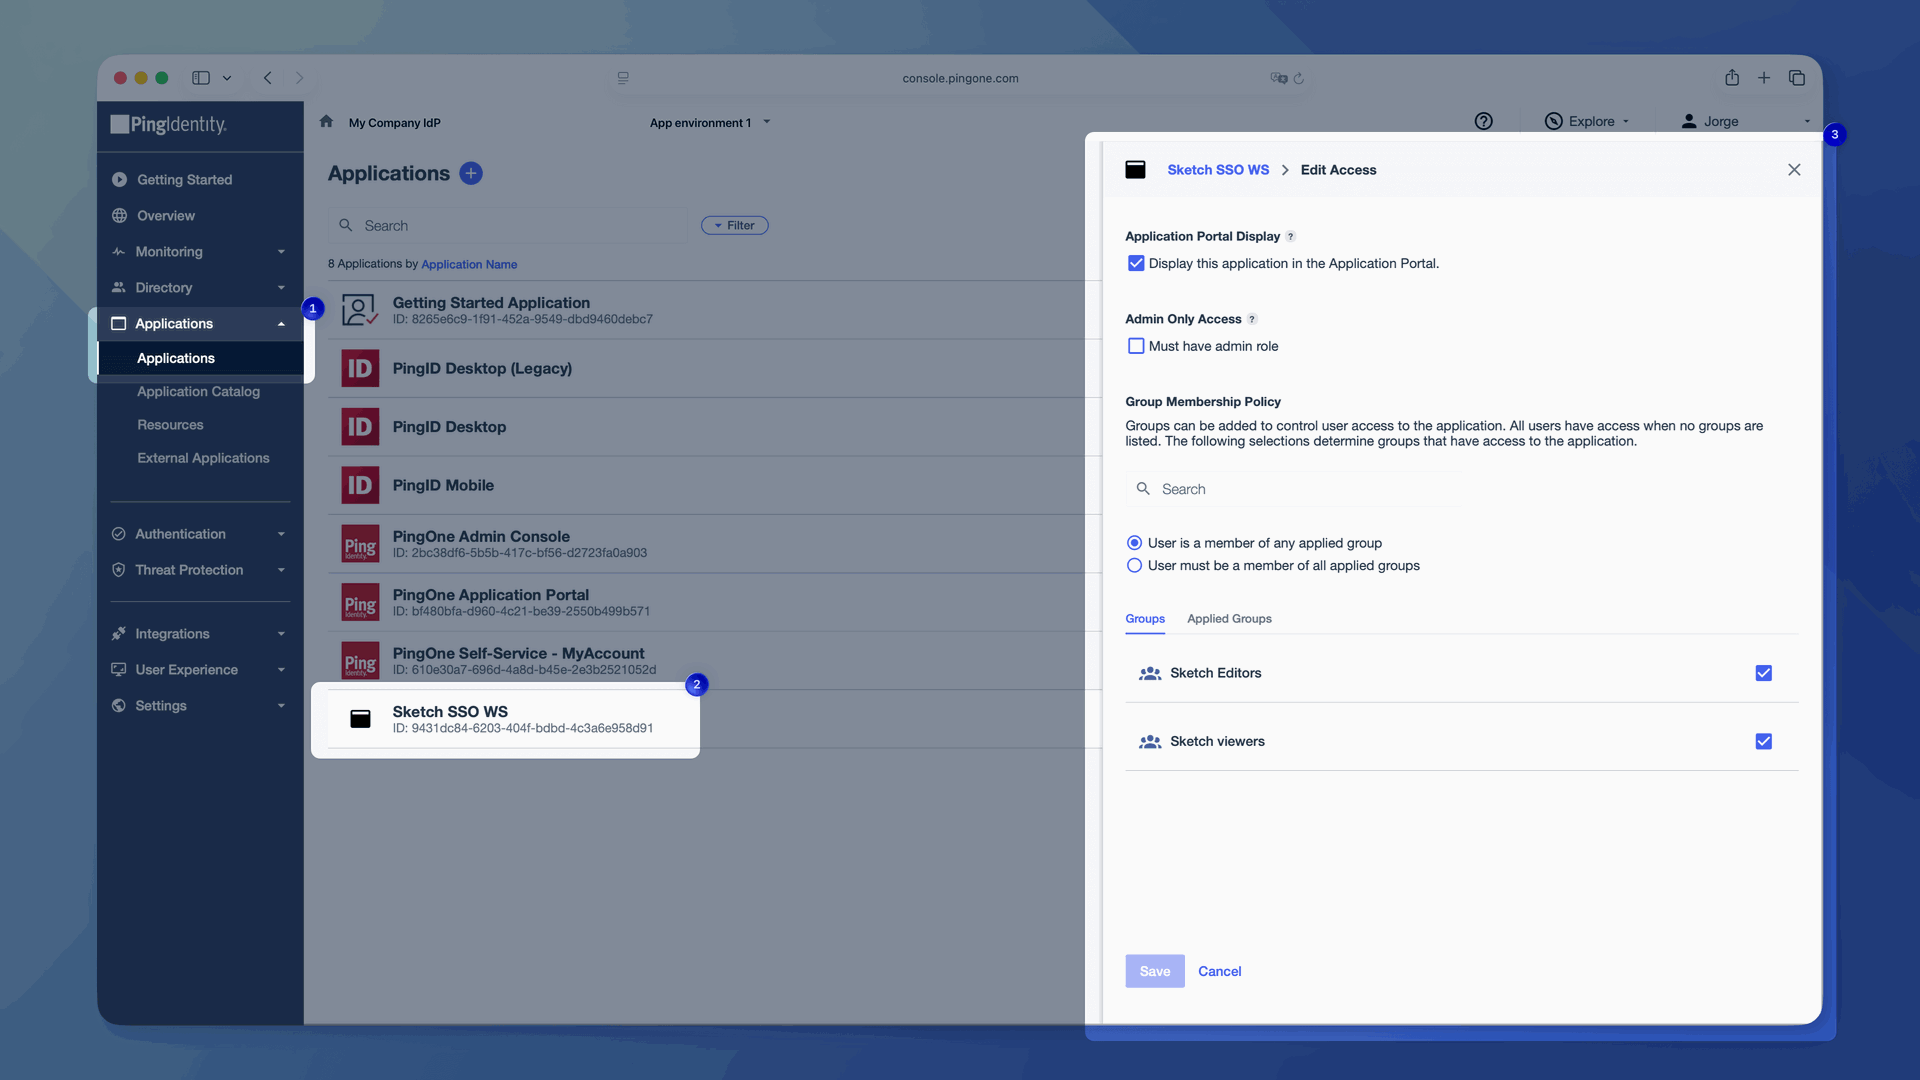Click the Sketch SSO WS breadcrumb link

point(1217,170)
